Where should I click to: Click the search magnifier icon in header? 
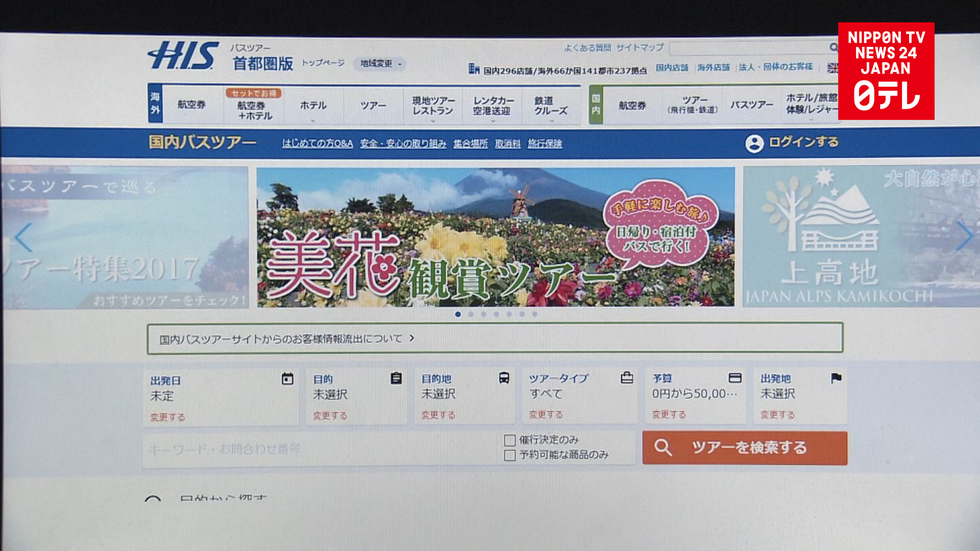834,47
